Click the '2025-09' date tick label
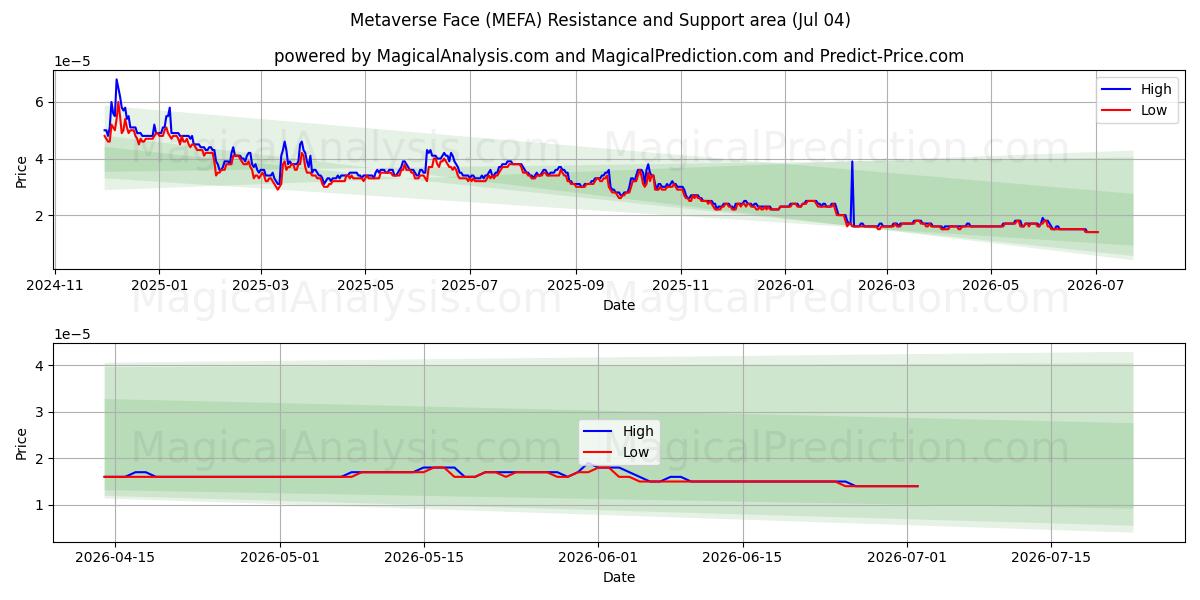 pos(576,286)
